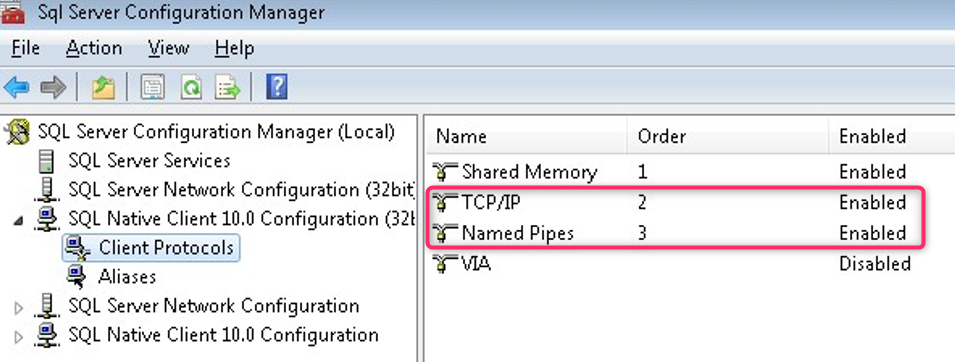Viewport: 955px width, 362px height.
Task: Click the Export List toolbar icon
Action: coord(228,88)
